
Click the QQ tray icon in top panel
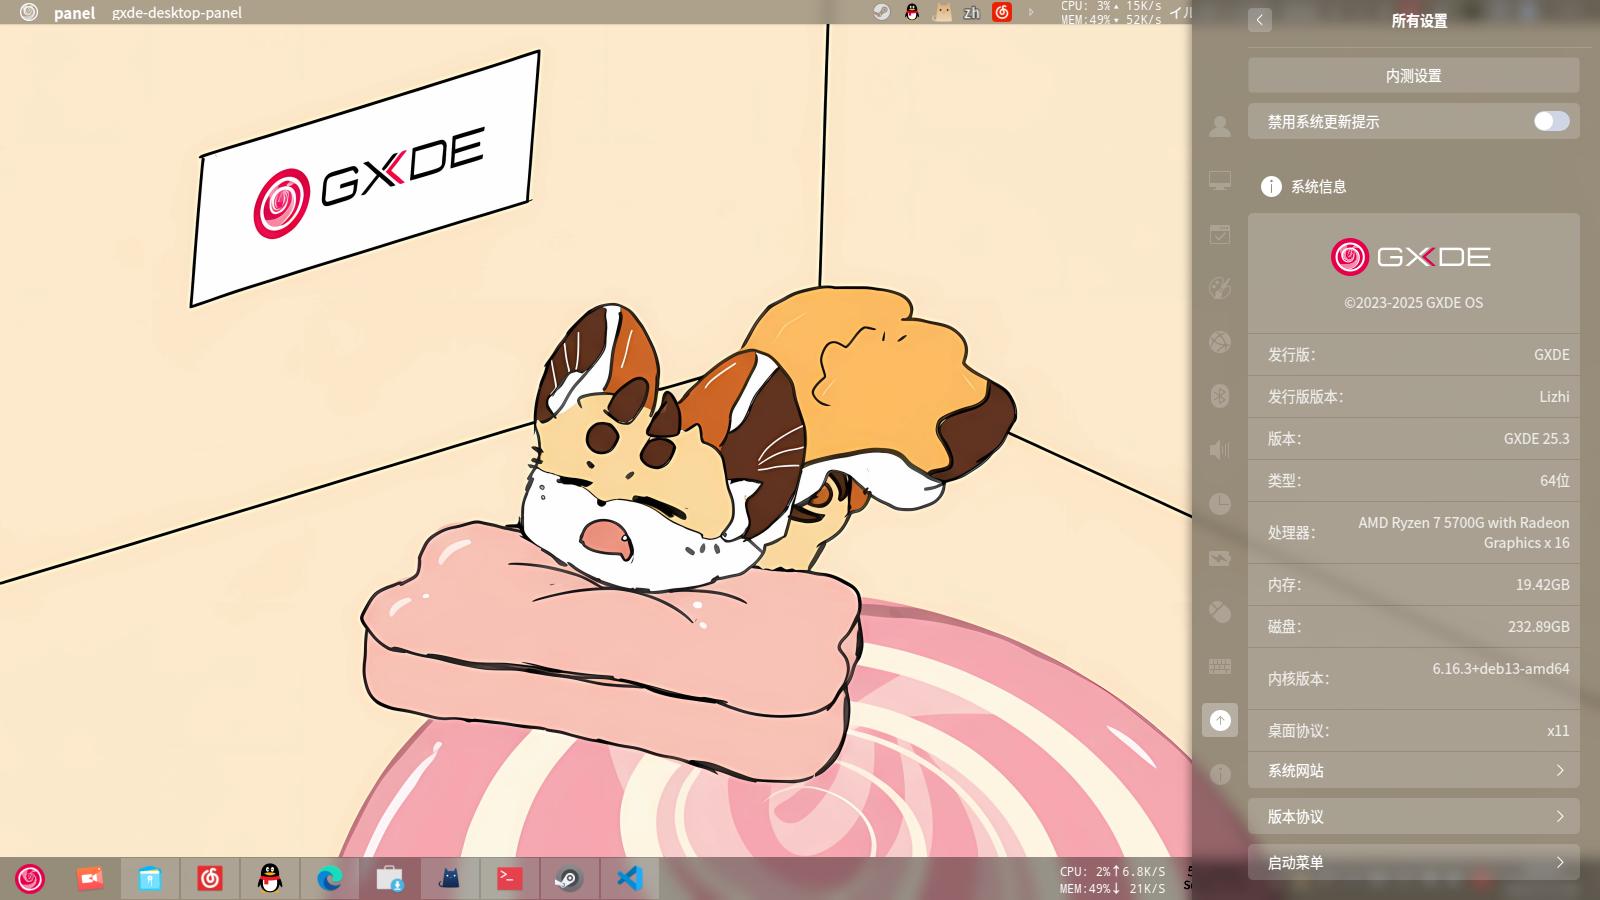tap(912, 12)
